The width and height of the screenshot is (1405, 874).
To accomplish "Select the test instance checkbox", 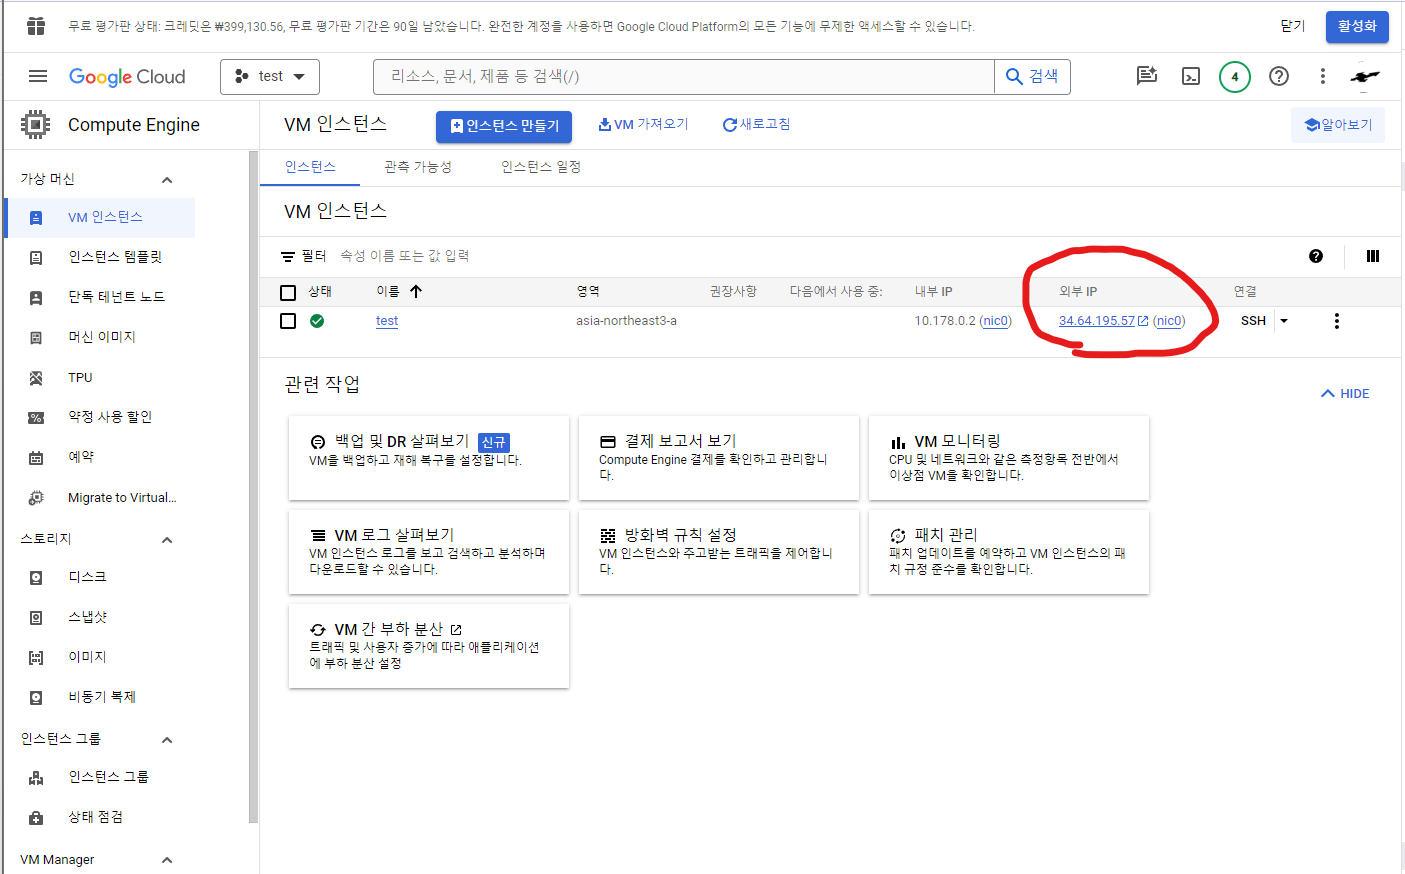I will click(288, 321).
